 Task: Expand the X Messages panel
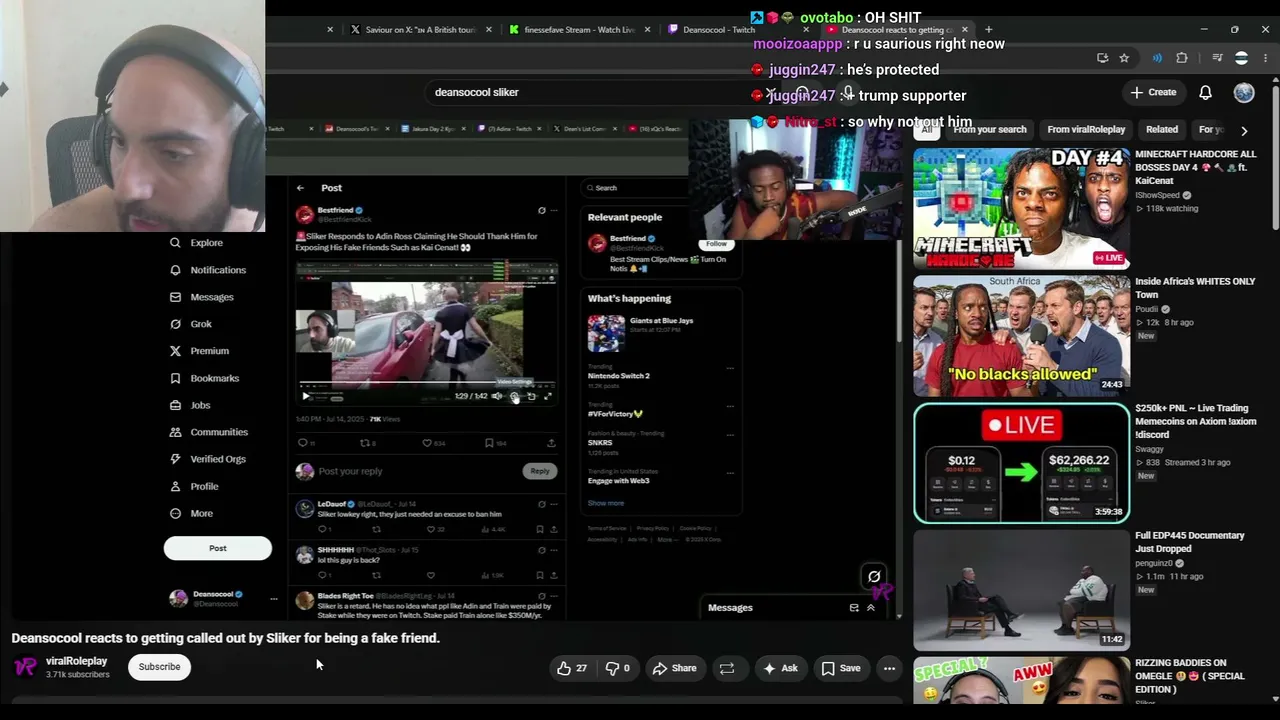(x=870, y=608)
